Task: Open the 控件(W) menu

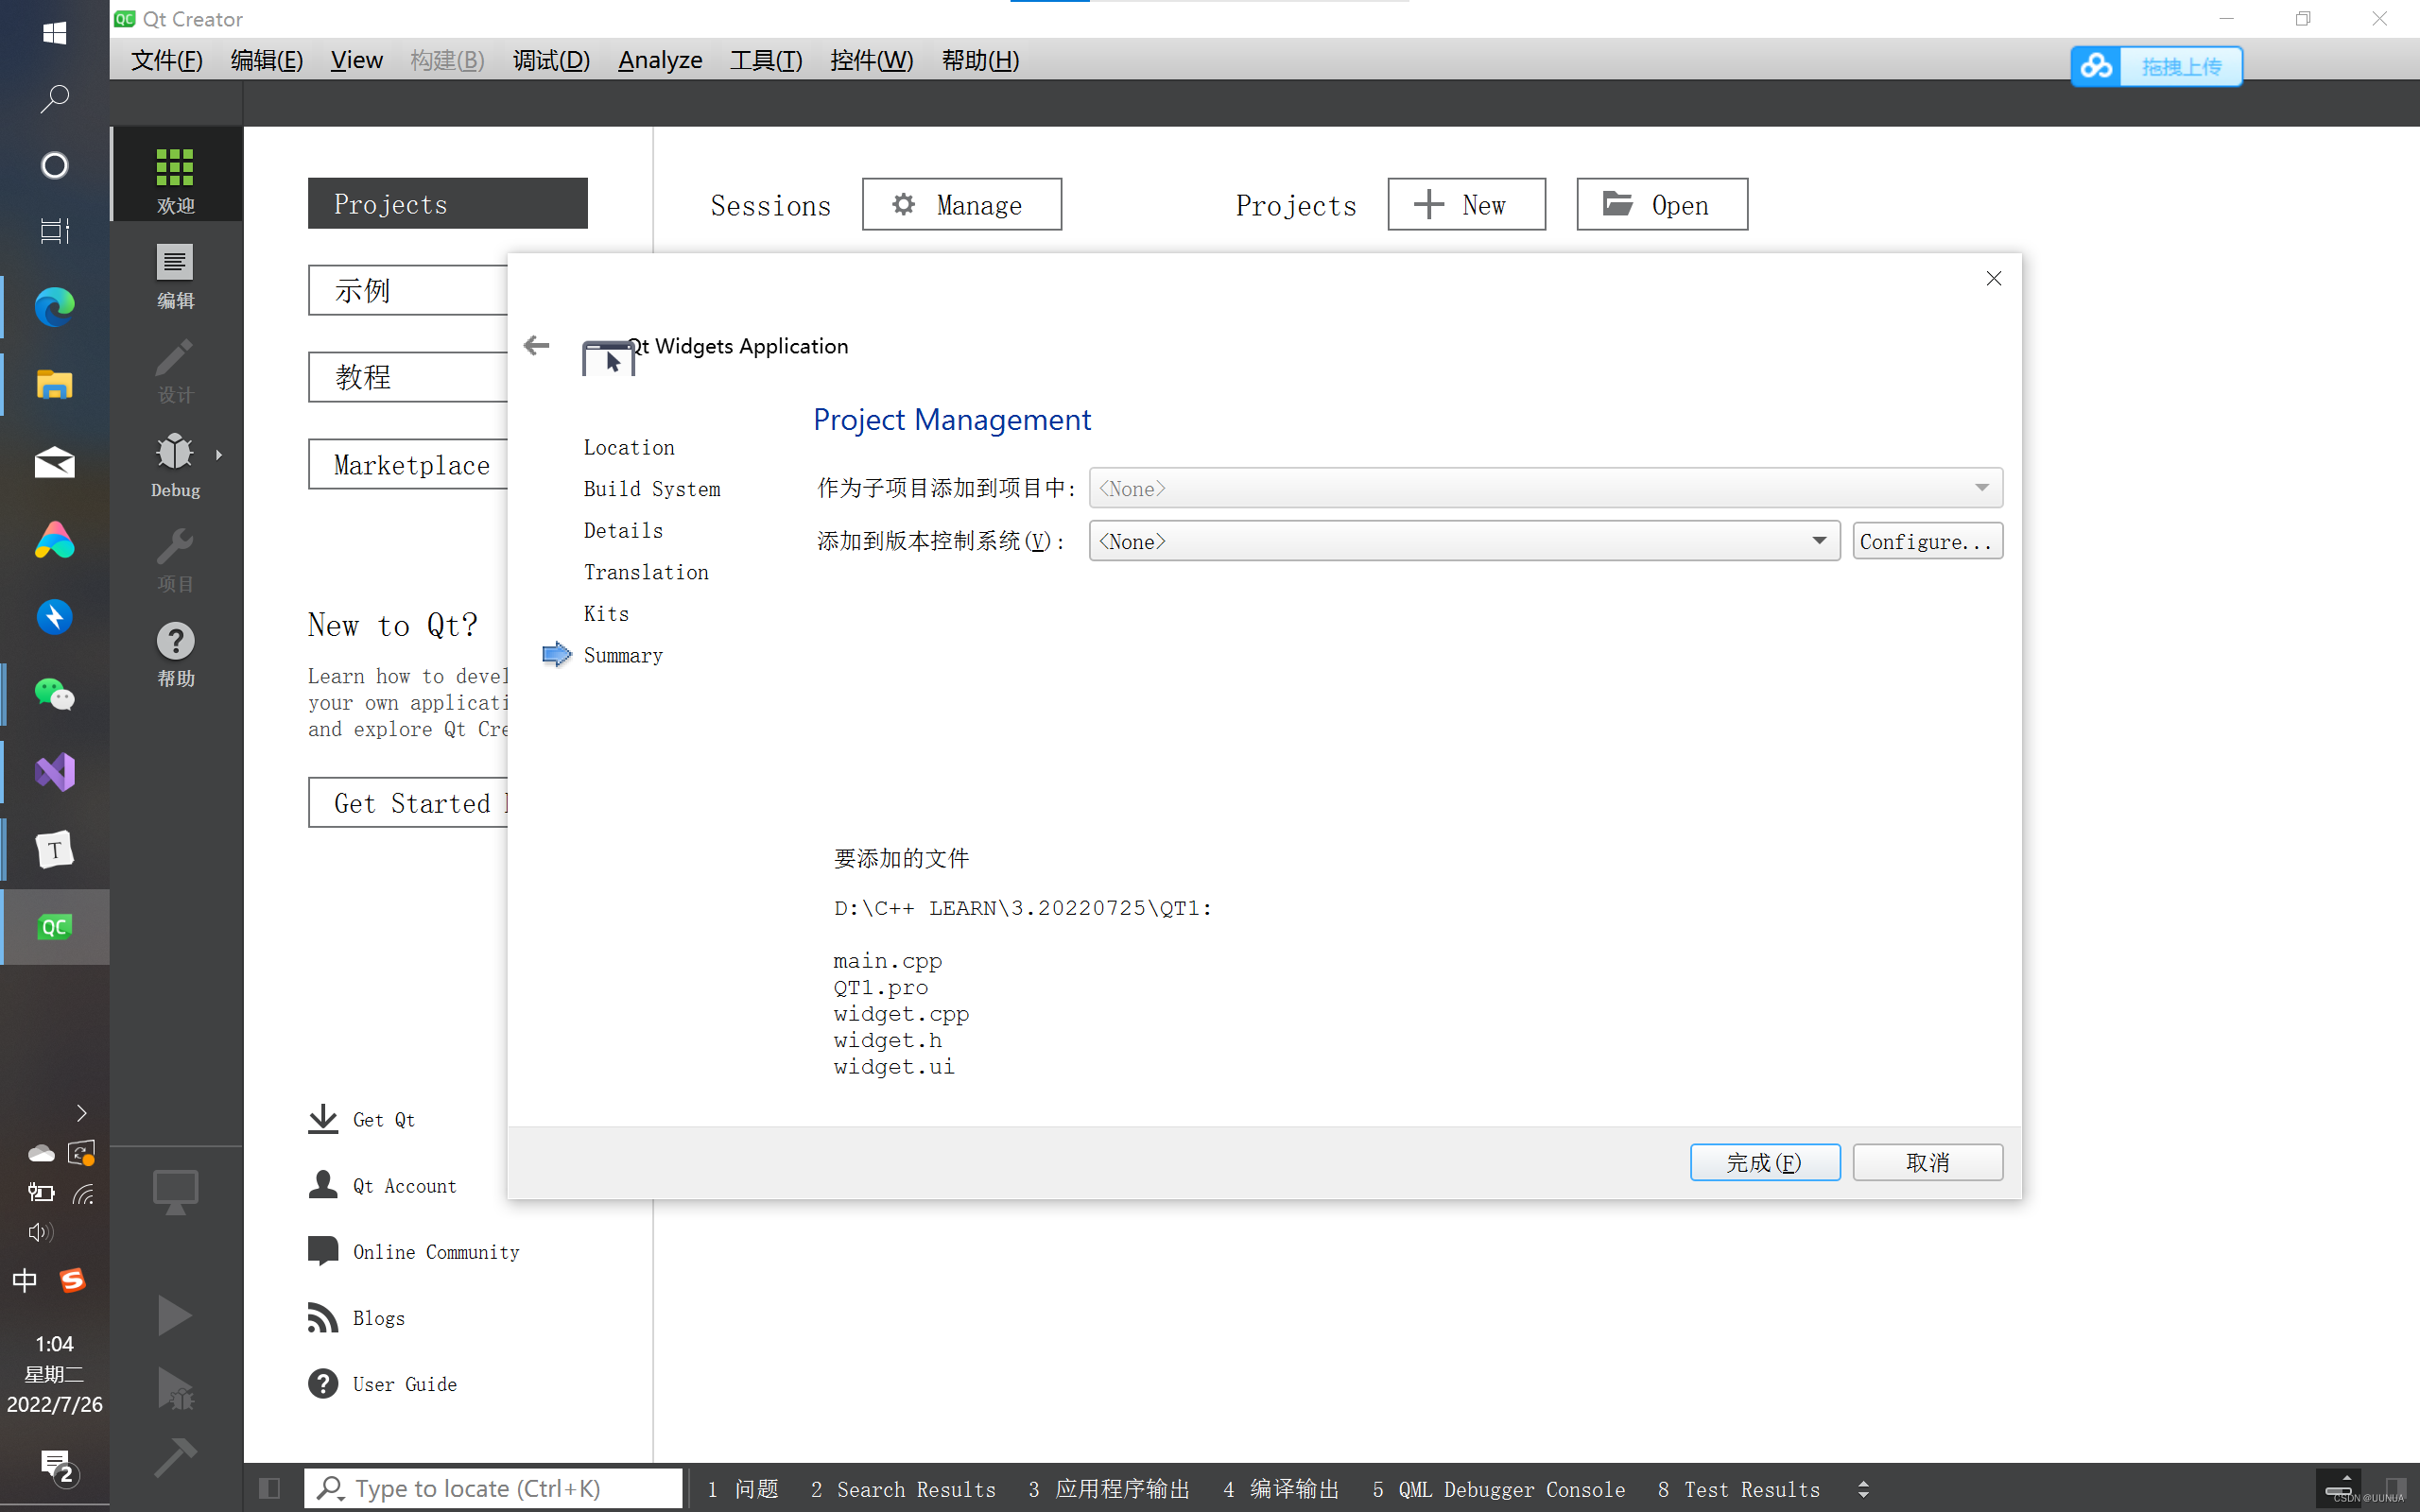Action: coord(871,60)
